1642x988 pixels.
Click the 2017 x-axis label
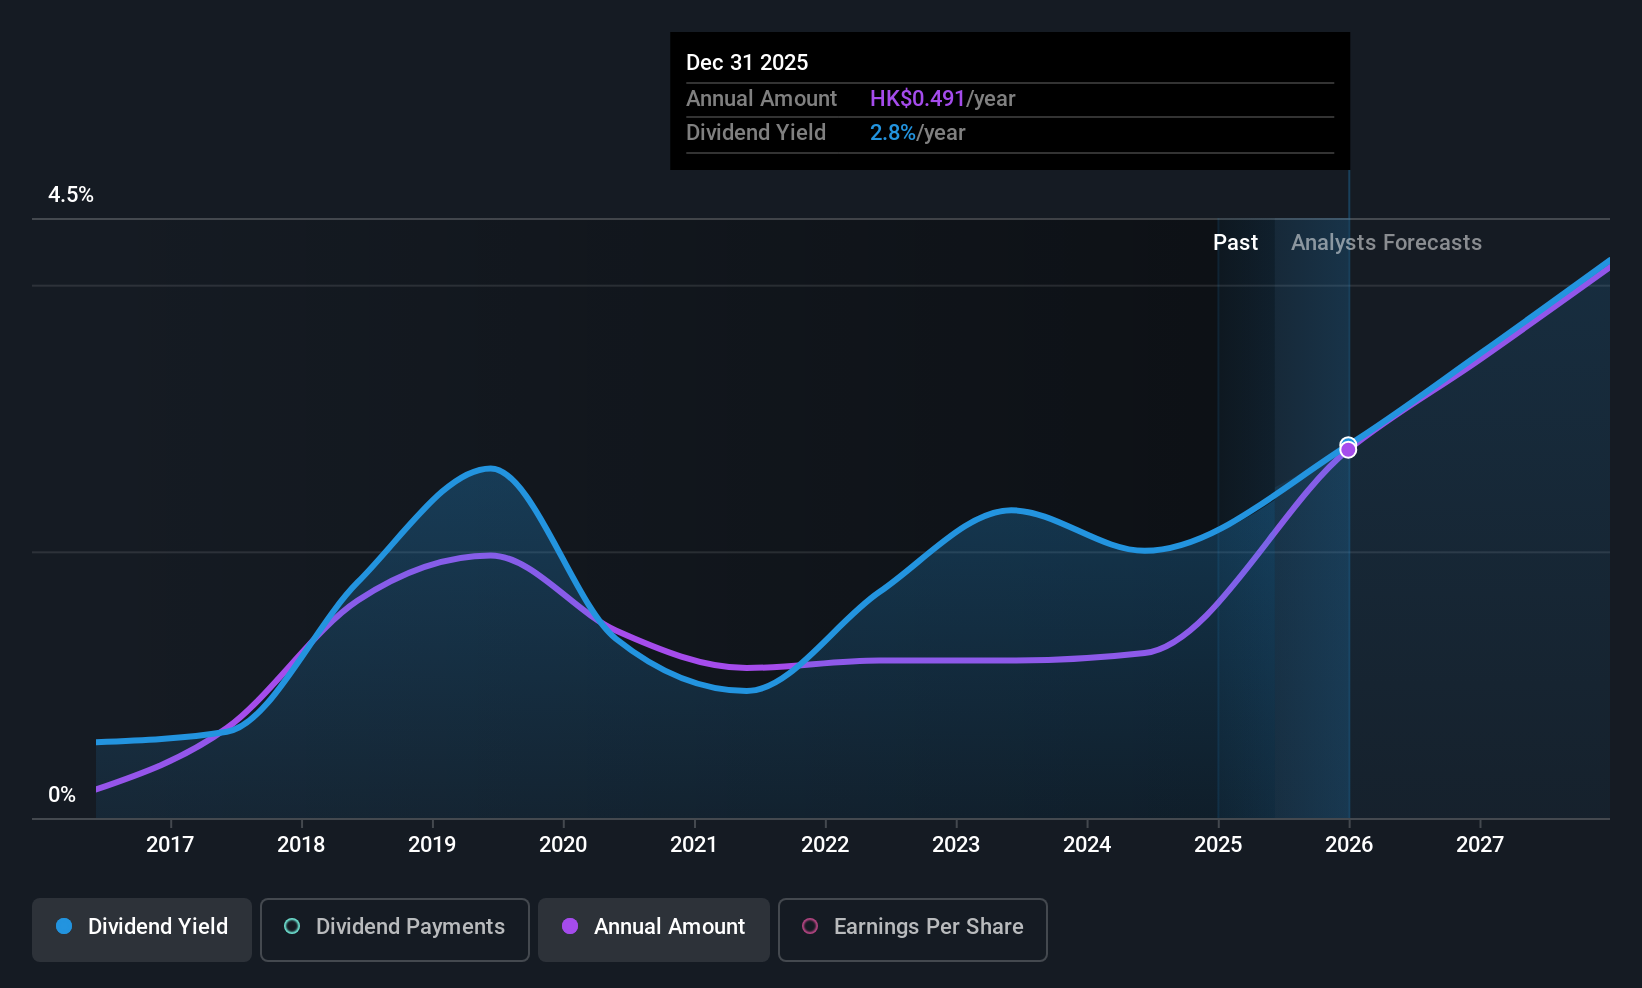(170, 844)
